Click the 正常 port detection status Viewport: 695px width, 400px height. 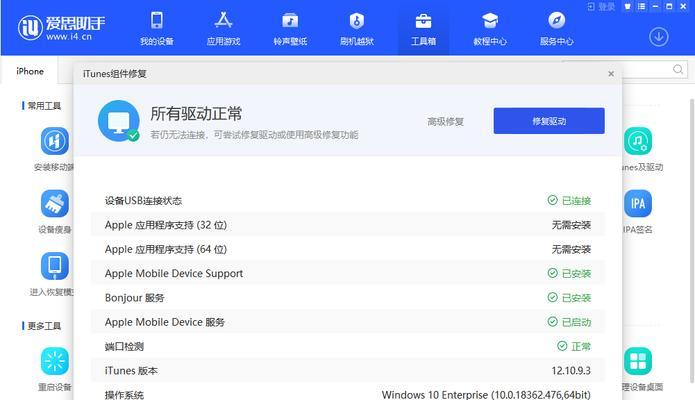click(x=581, y=346)
